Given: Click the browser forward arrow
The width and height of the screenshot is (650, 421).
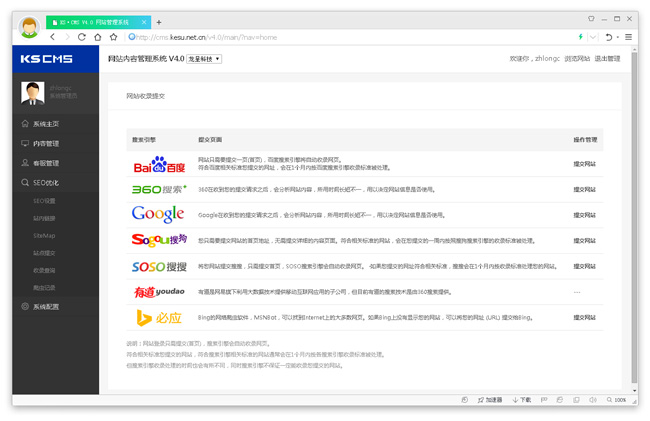Looking at the screenshot, I should [x=67, y=37].
